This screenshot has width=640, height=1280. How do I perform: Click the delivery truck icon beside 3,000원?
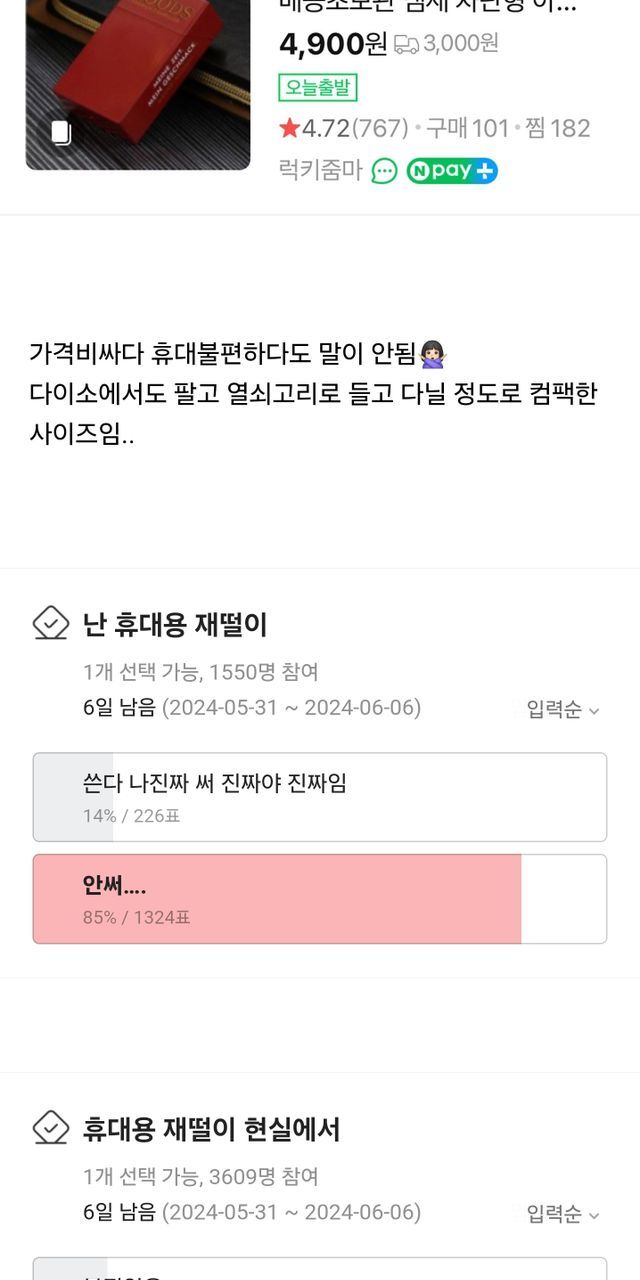(x=406, y=44)
